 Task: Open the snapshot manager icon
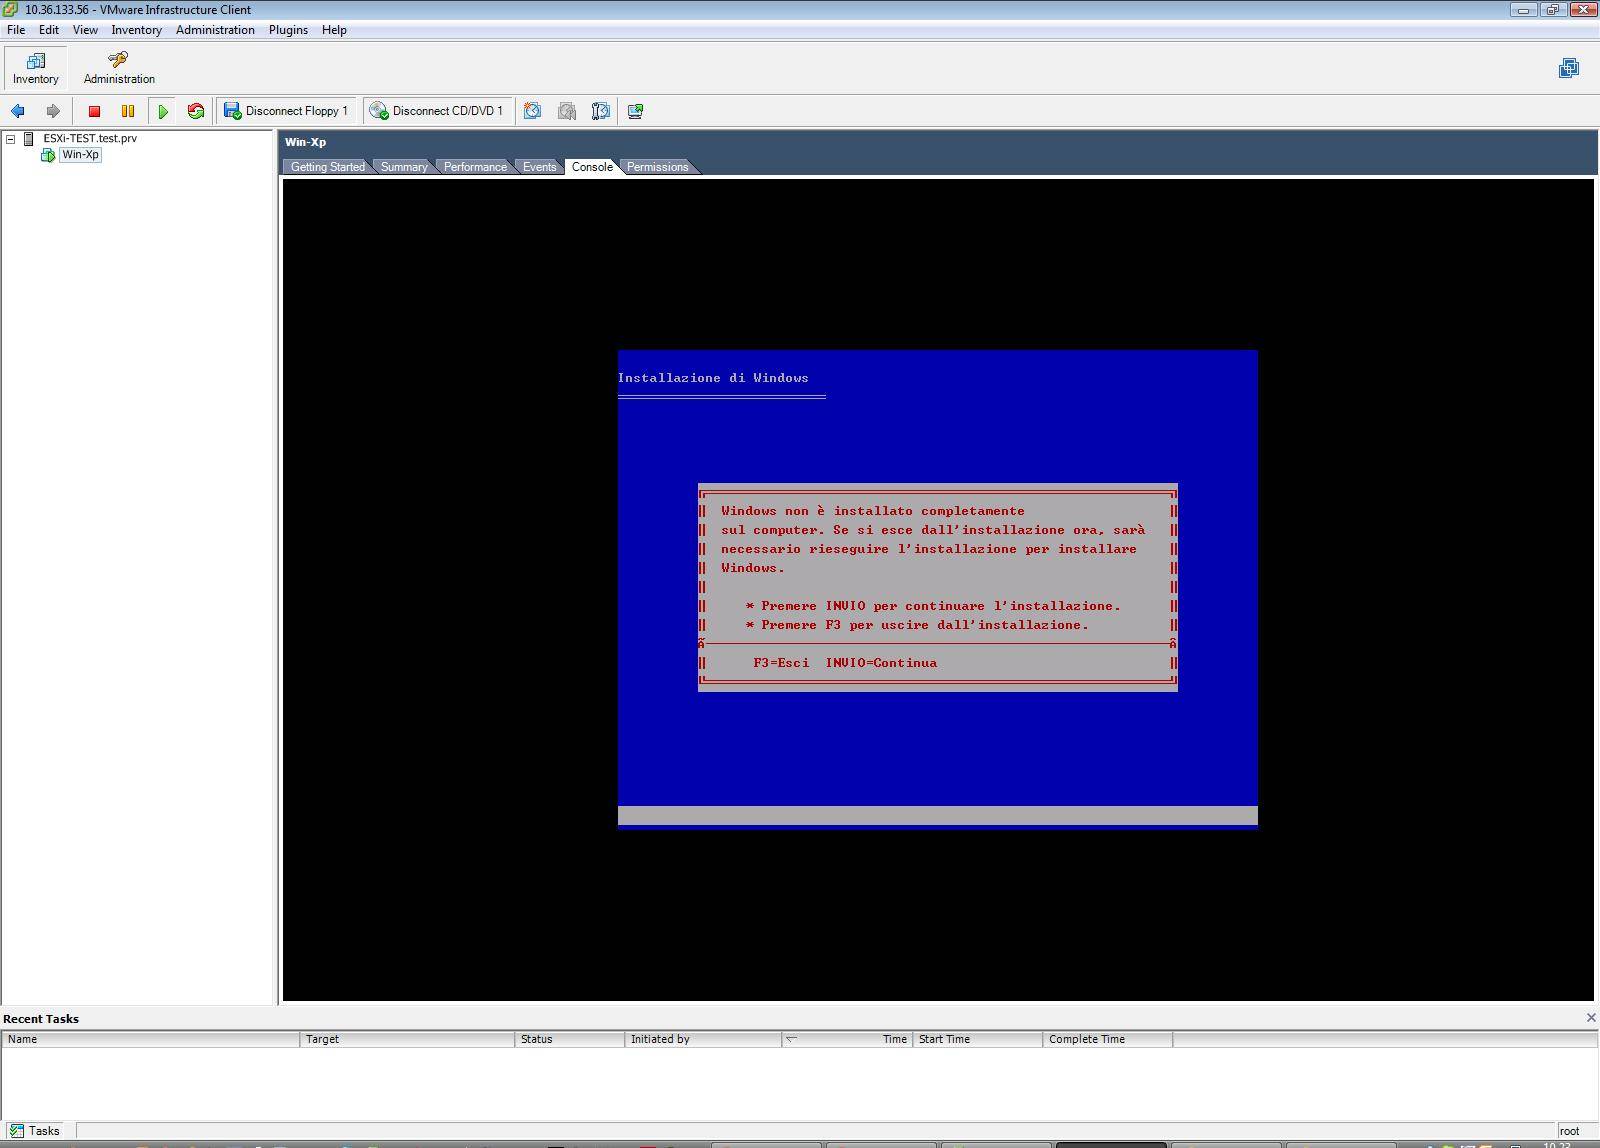pos(601,111)
